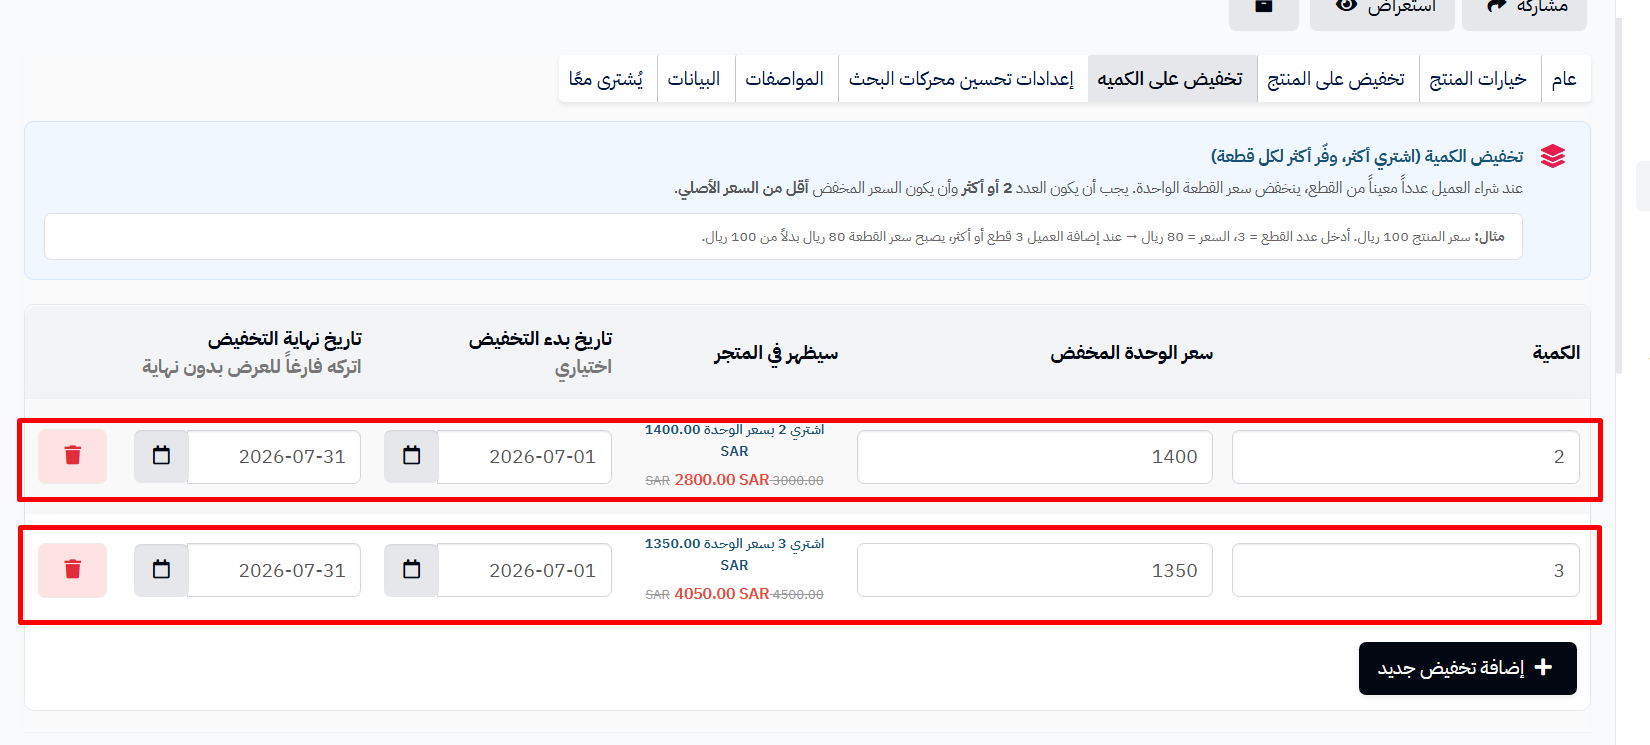
Task: Open the تخفيض على المنتج tab
Action: pyautogui.click(x=1337, y=79)
